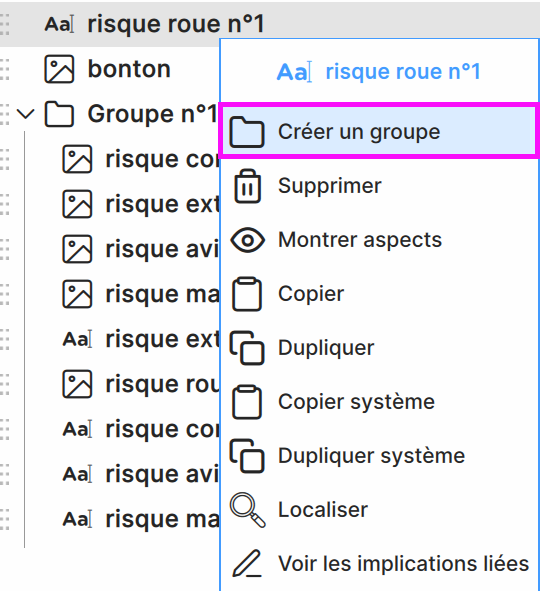The image size is (540, 591).
Task: Select the Localiser text in context menu
Action: (x=323, y=510)
